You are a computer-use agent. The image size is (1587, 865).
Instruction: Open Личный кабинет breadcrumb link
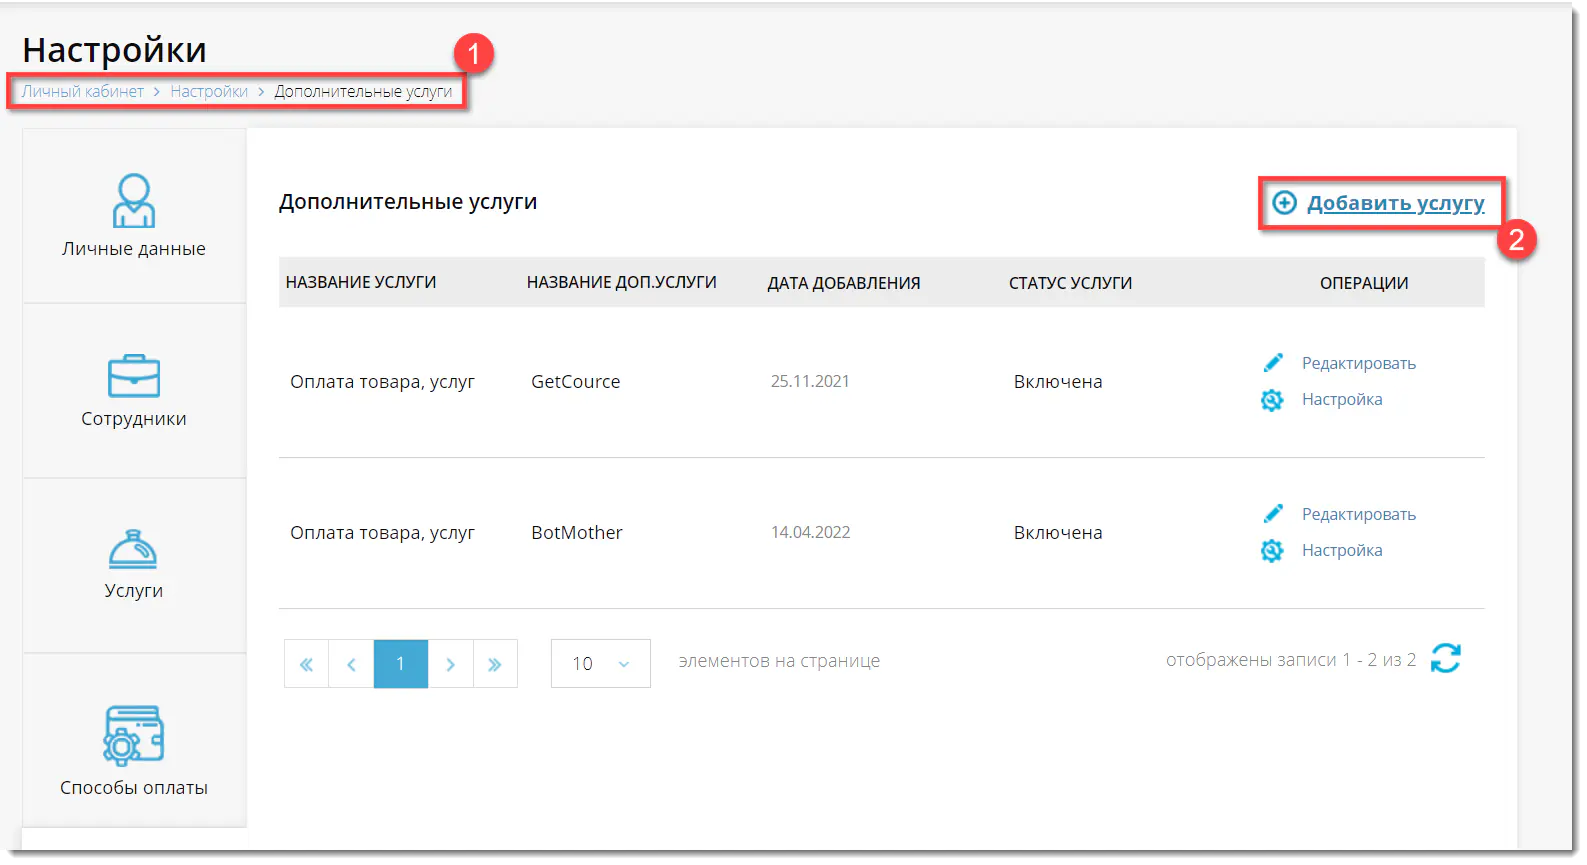83,91
